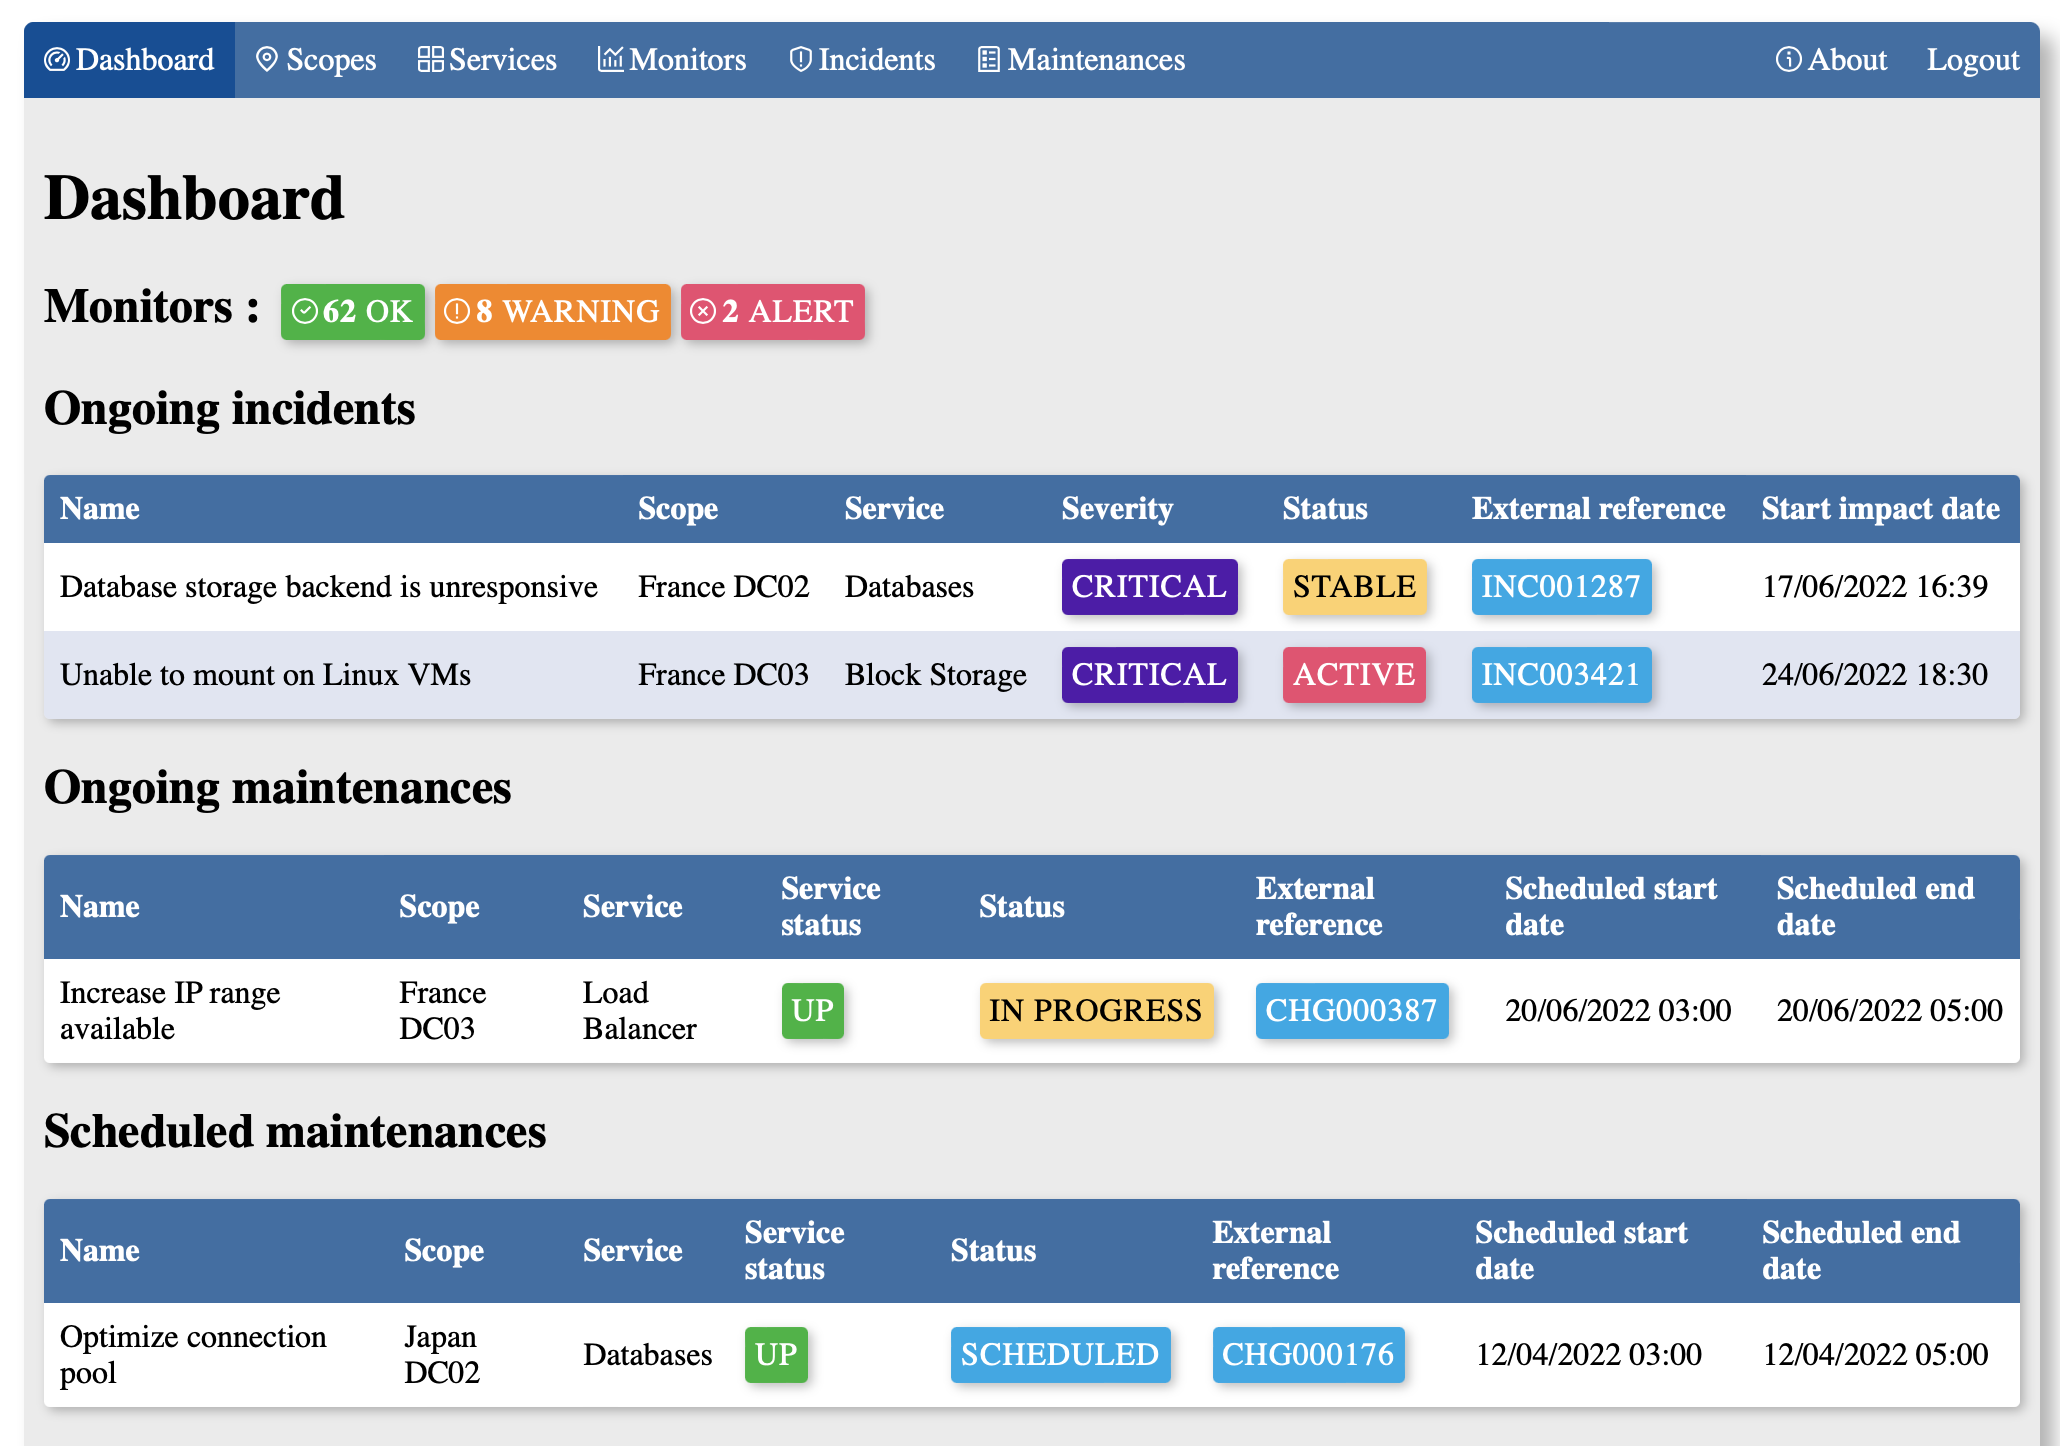
Task: Click the 'Japan DC02' scope cell
Action: [x=442, y=1355]
